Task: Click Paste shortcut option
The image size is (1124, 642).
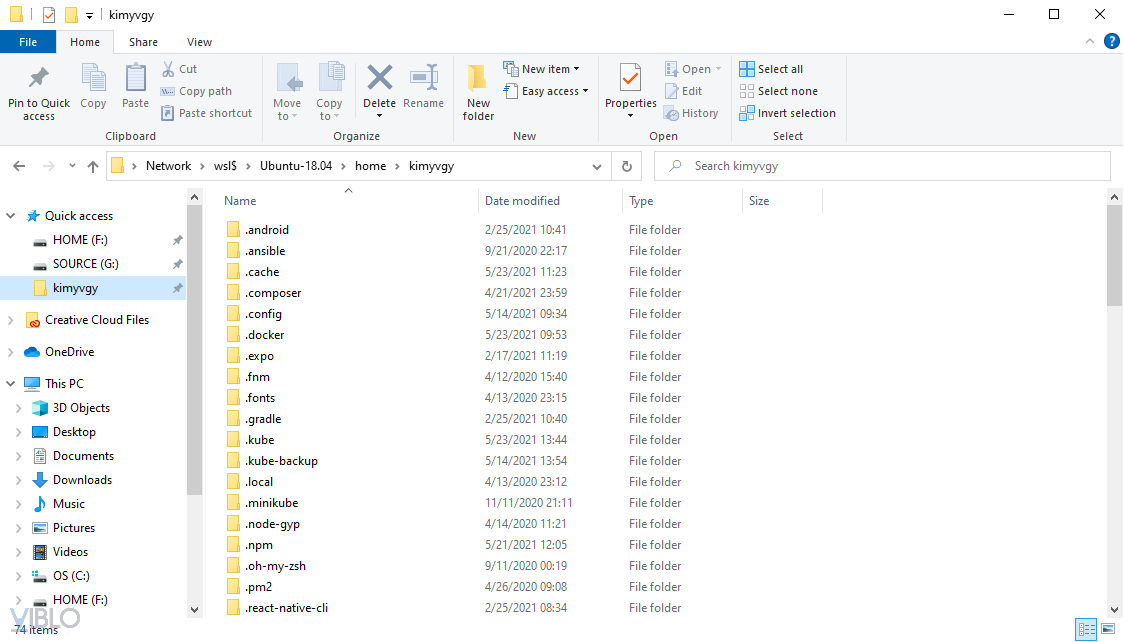Action: coord(206,113)
